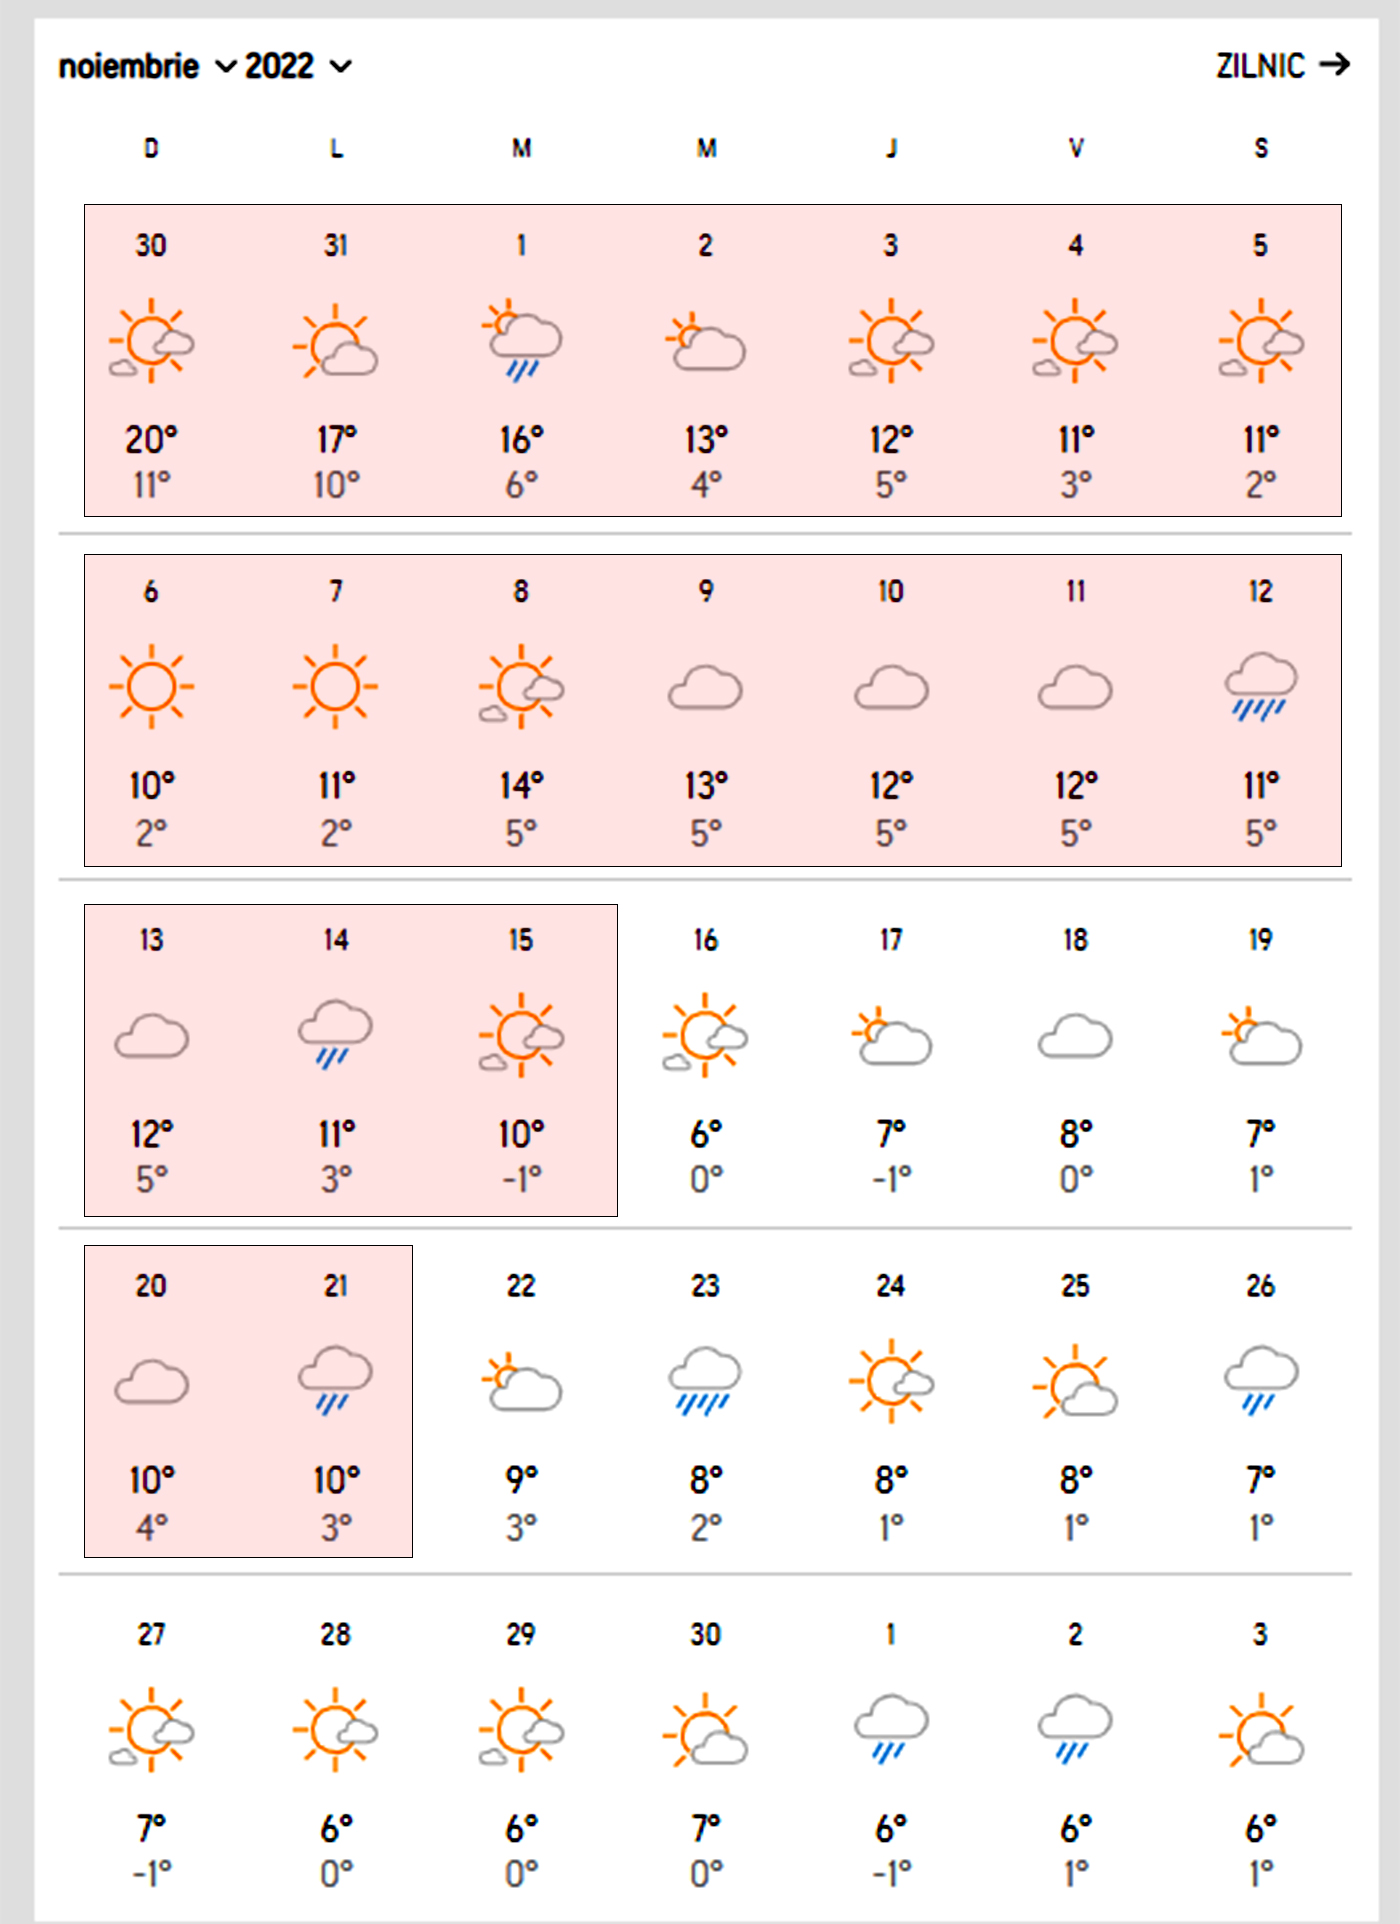Viewport: 1400px width, 1924px height.
Task: Click the day number 28
Action: pyautogui.click(x=336, y=1635)
